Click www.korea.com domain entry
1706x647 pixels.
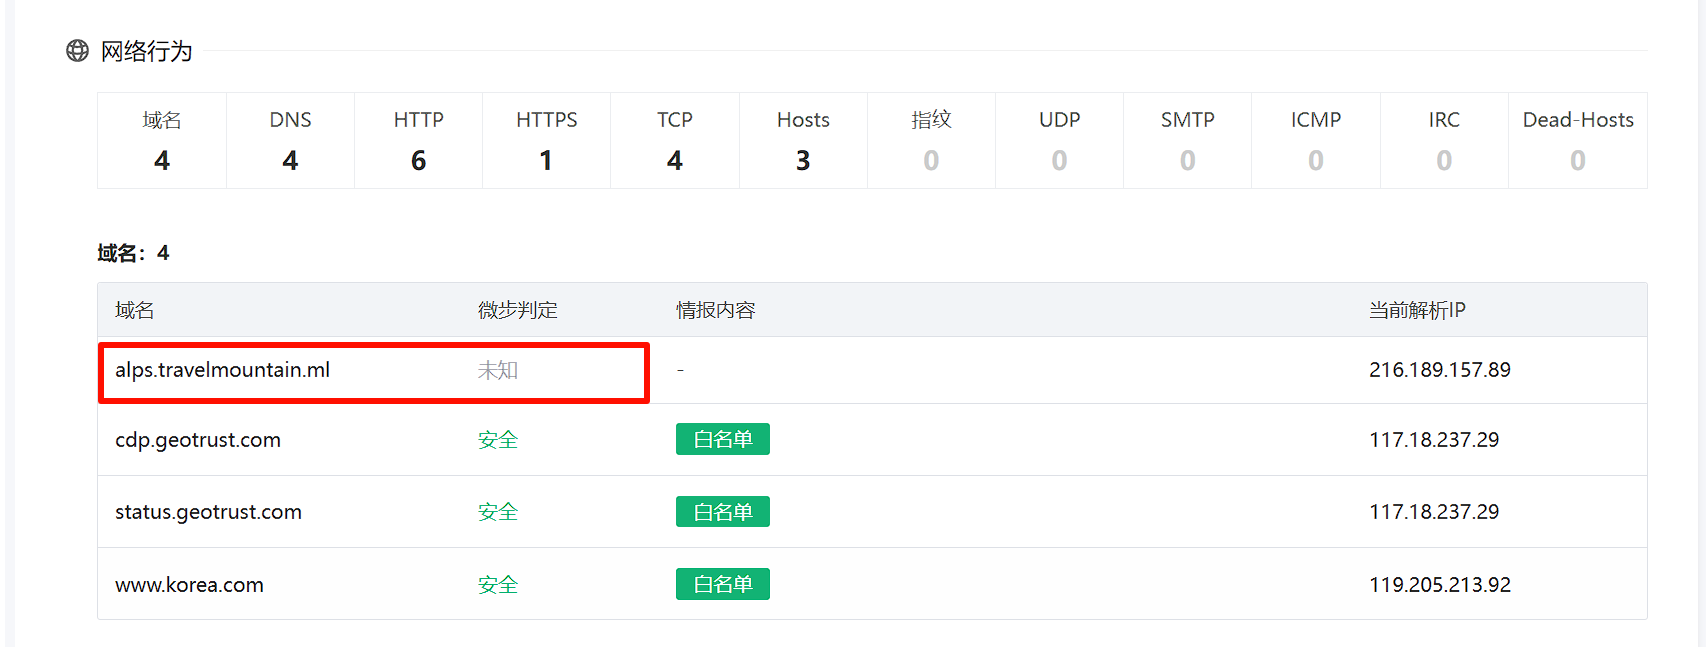coord(189,585)
